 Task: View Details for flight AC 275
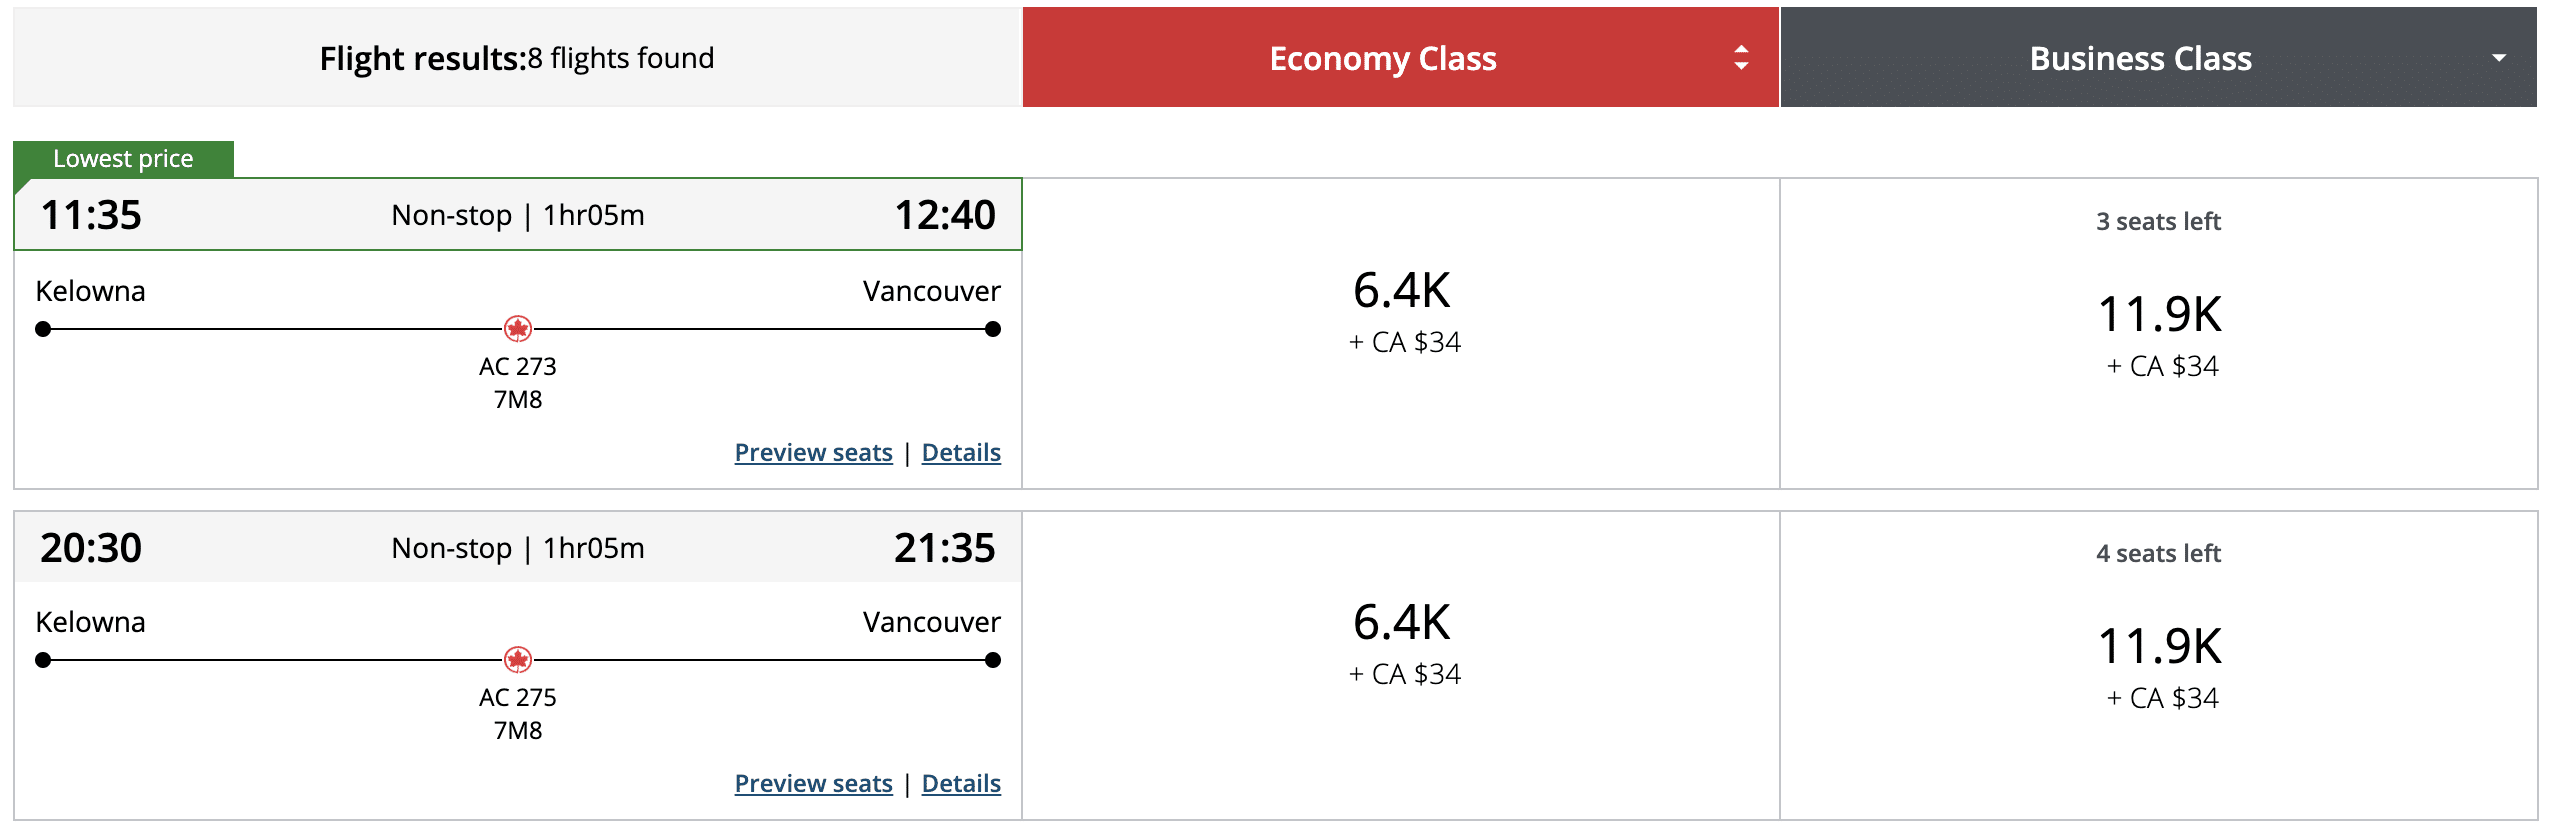[x=961, y=784]
